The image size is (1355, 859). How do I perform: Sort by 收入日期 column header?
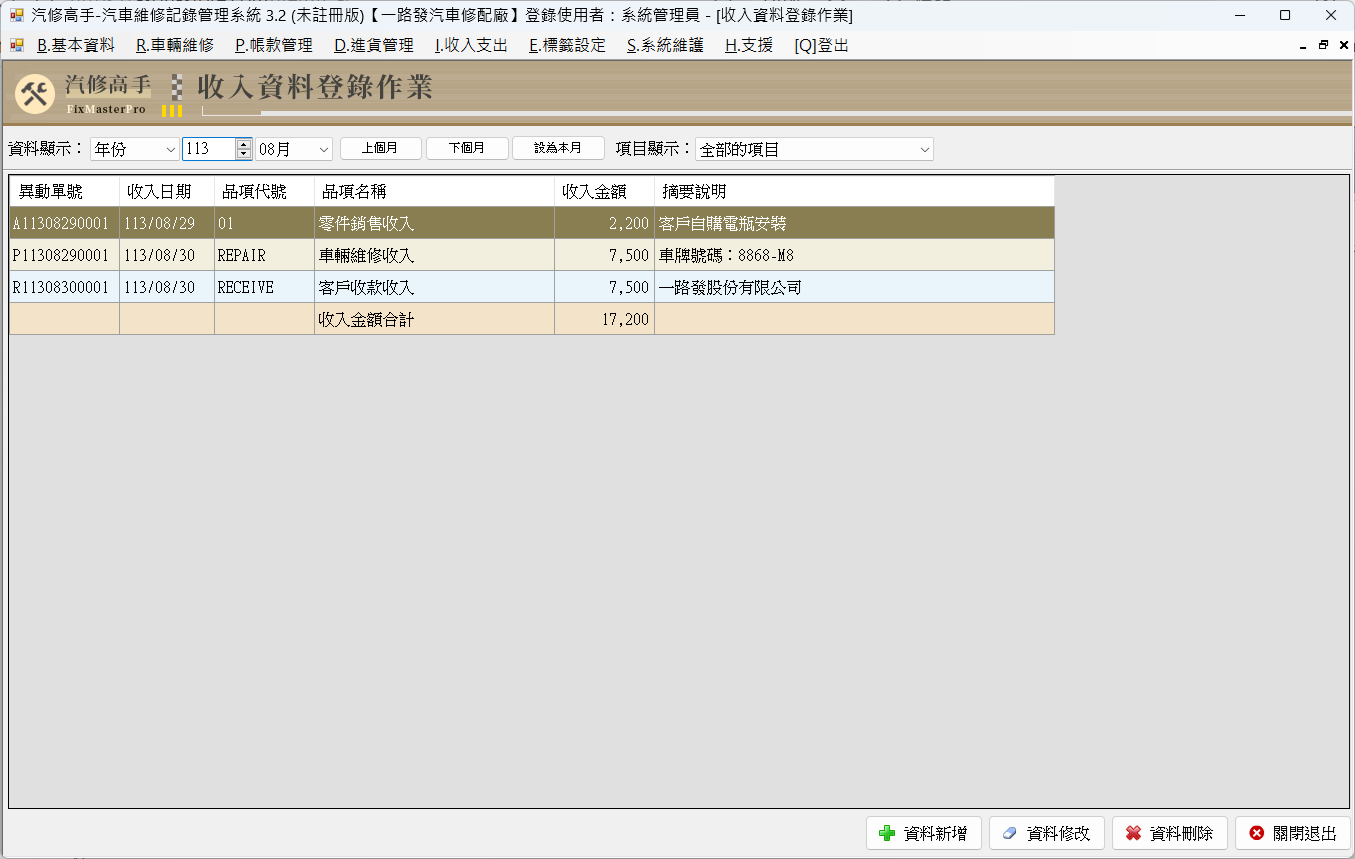pos(167,192)
